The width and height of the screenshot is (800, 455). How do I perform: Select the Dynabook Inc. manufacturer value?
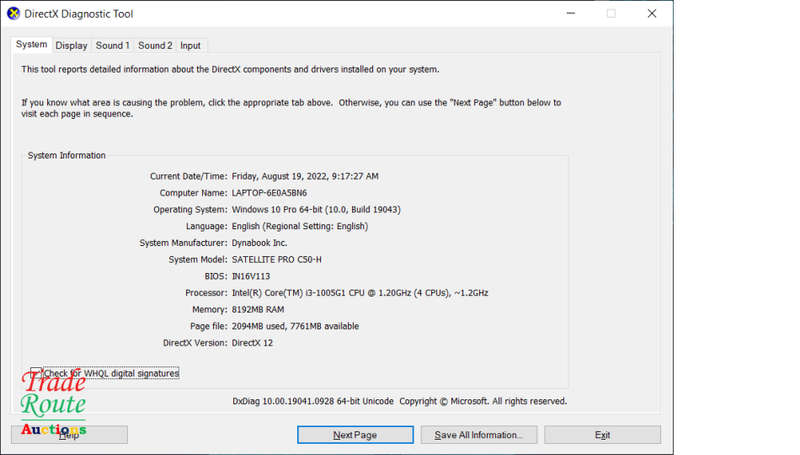(x=259, y=243)
